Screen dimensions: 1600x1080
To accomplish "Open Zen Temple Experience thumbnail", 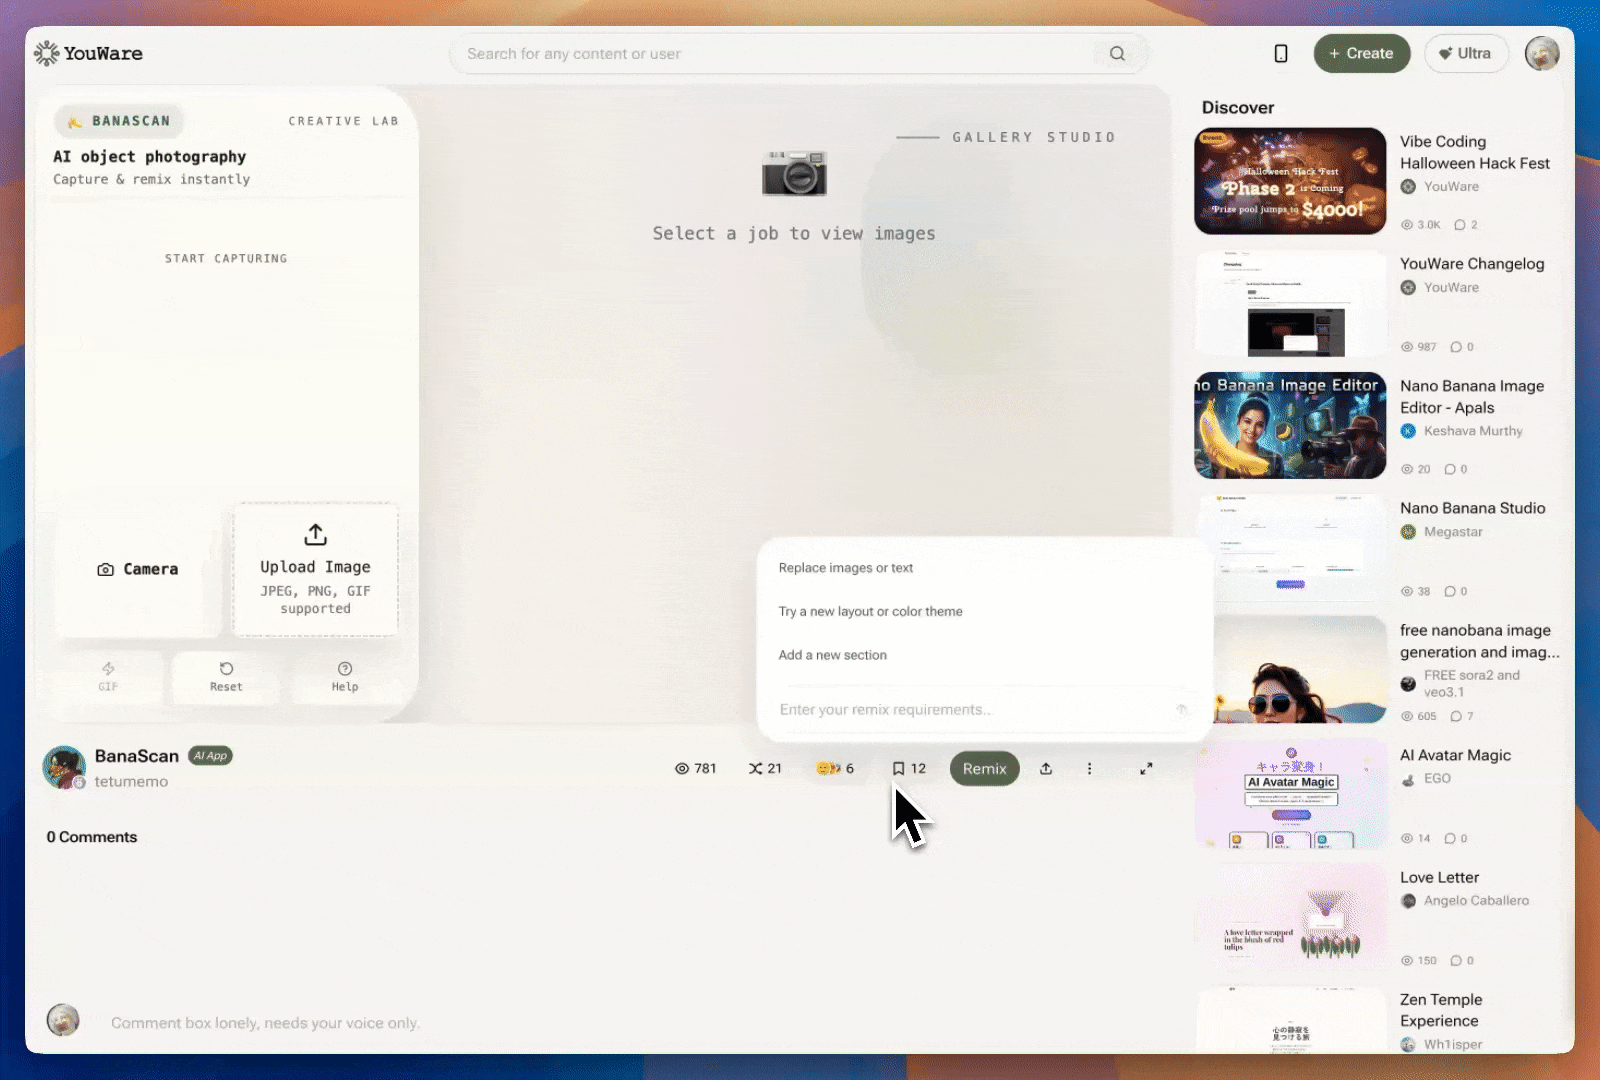I will (x=1290, y=1020).
